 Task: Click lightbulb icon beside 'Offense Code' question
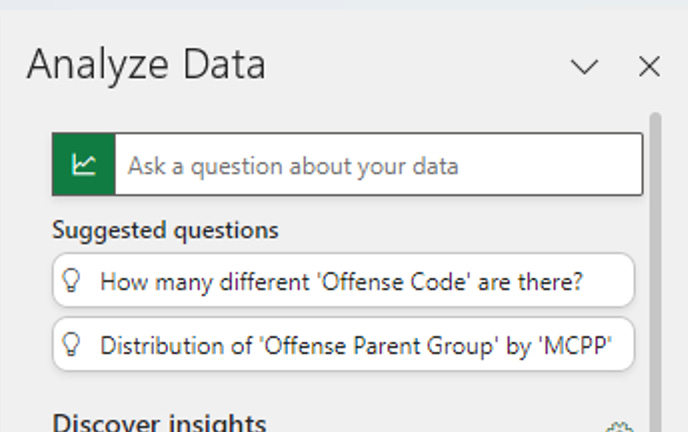(x=72, y=281)
